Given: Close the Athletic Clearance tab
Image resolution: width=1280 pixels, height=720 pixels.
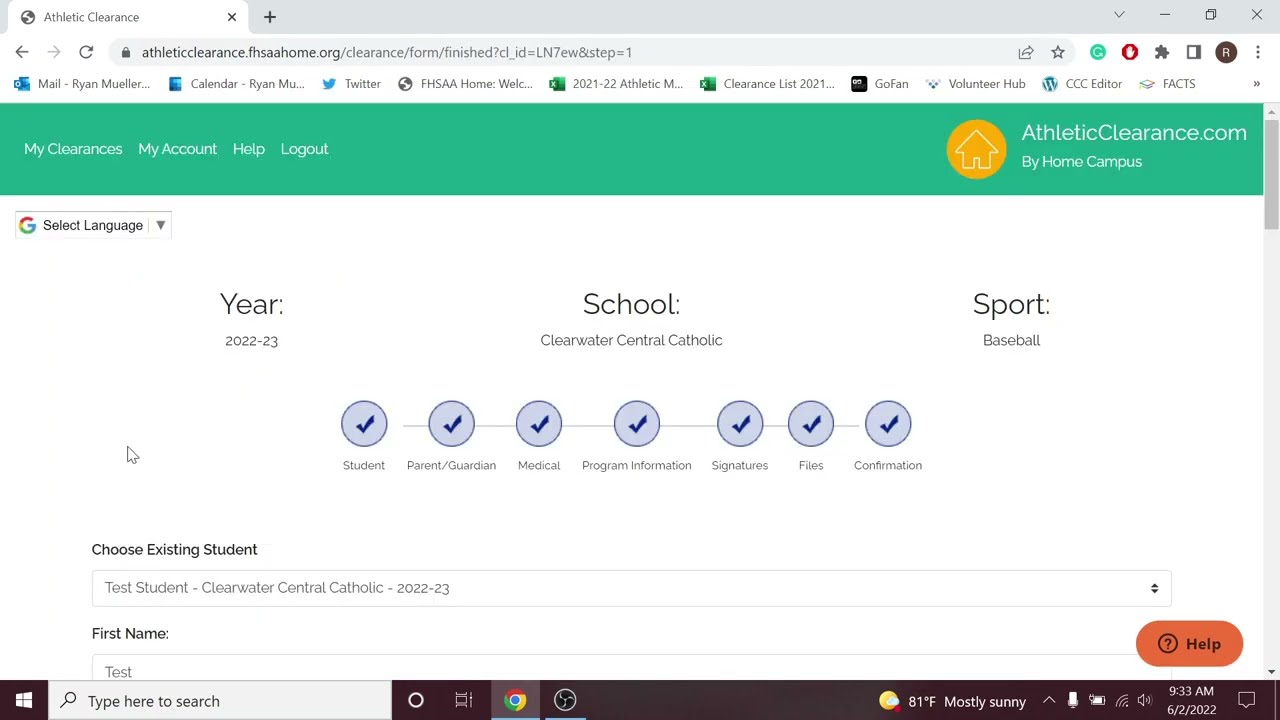Looking at the screenshot, I should click(232, 17).
